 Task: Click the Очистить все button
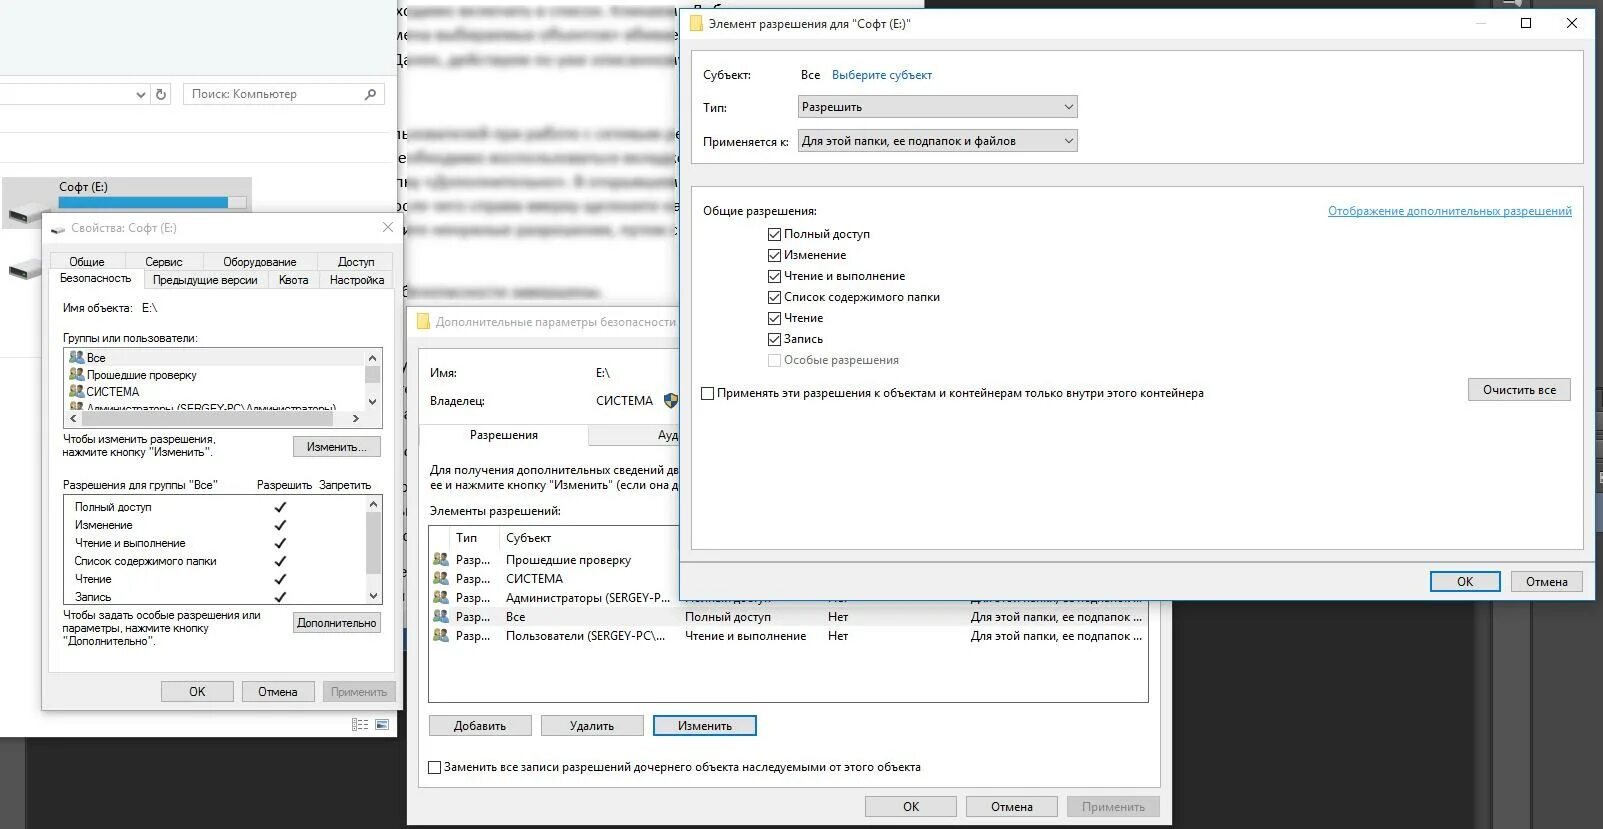tap(1519, 389)
